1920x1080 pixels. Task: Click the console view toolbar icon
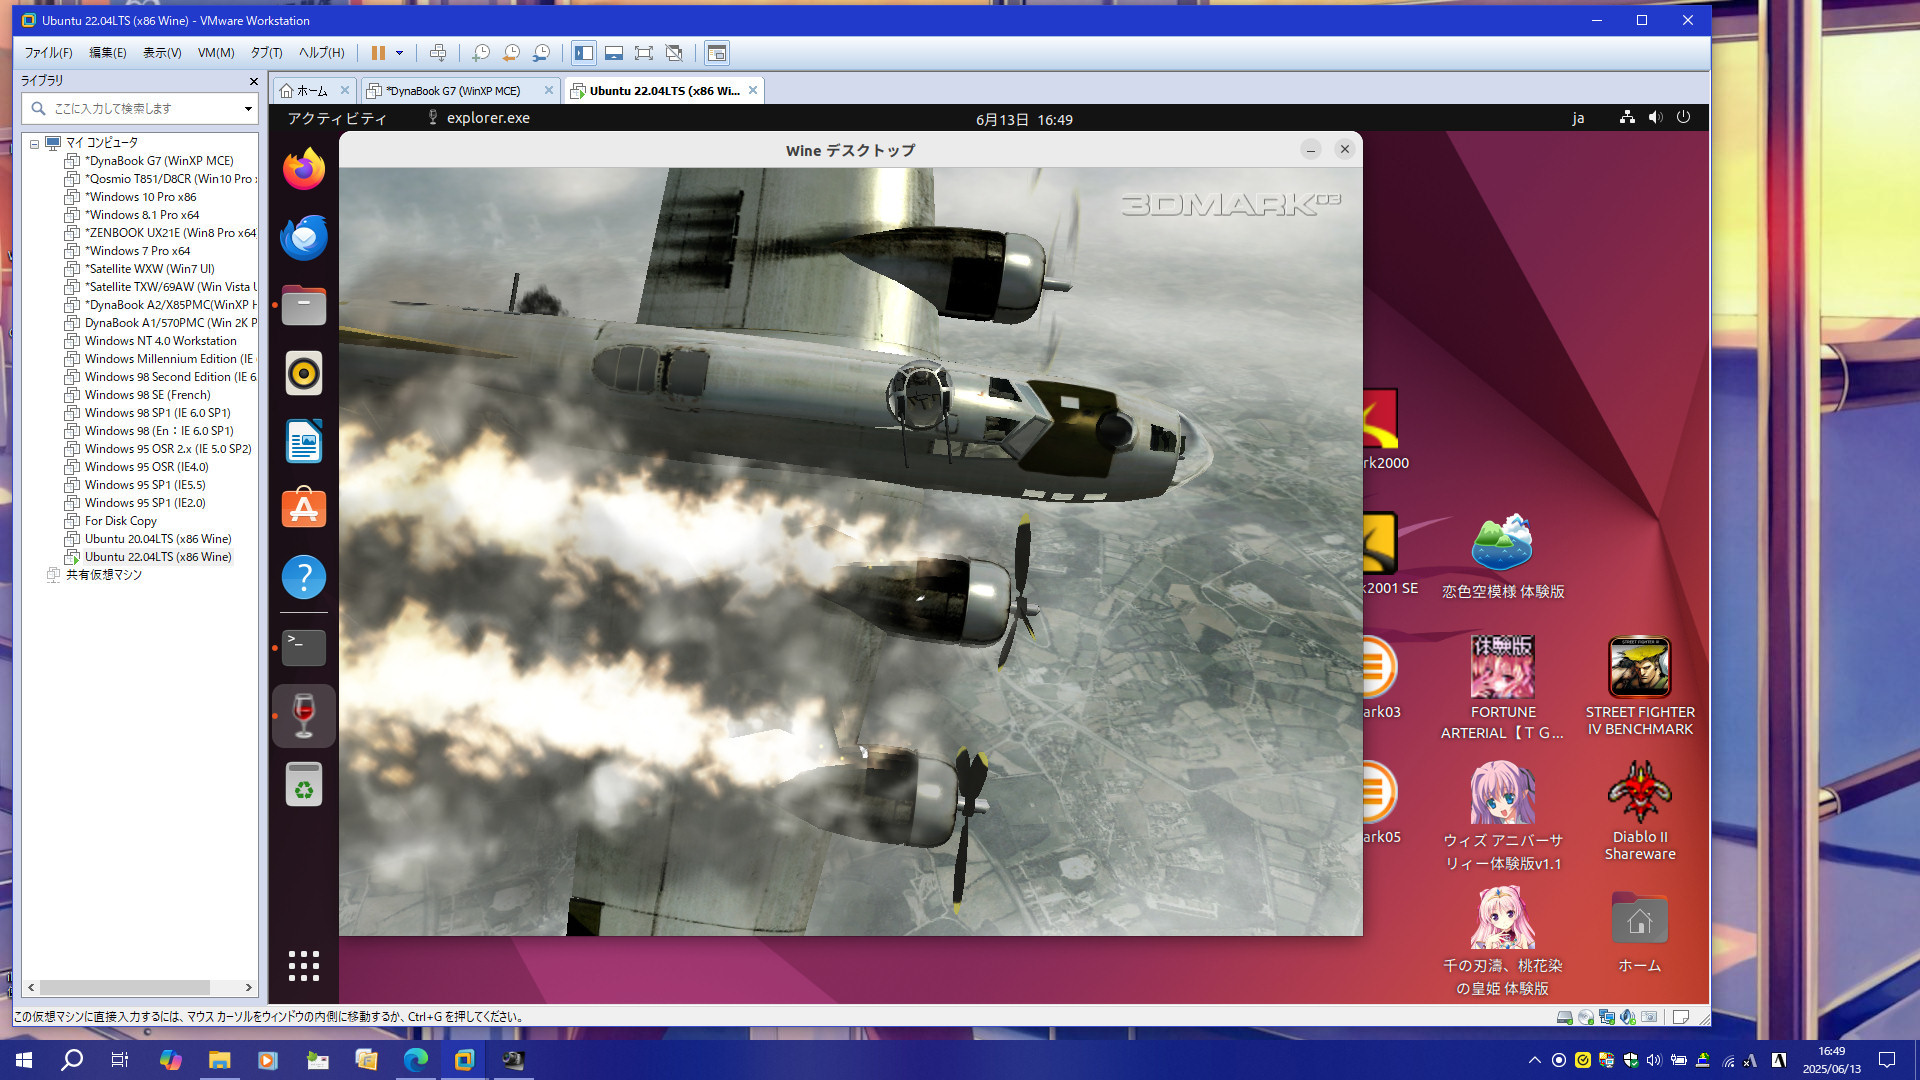point(717,53)
